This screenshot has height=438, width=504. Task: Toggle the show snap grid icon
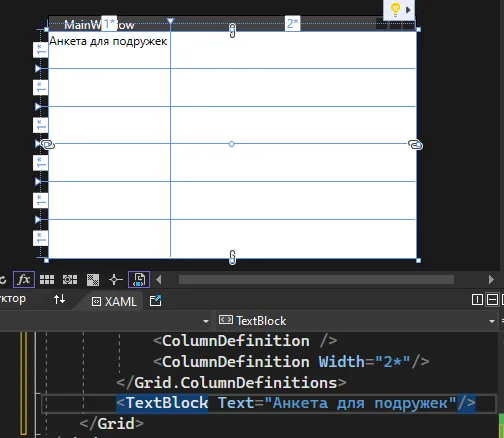click(x=47, y=280)
